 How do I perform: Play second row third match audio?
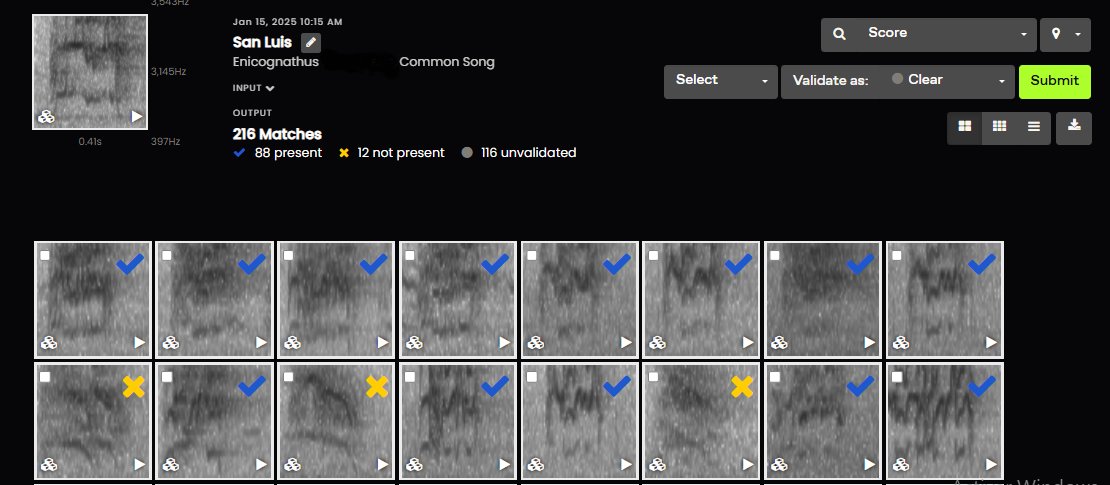(383, 464)
